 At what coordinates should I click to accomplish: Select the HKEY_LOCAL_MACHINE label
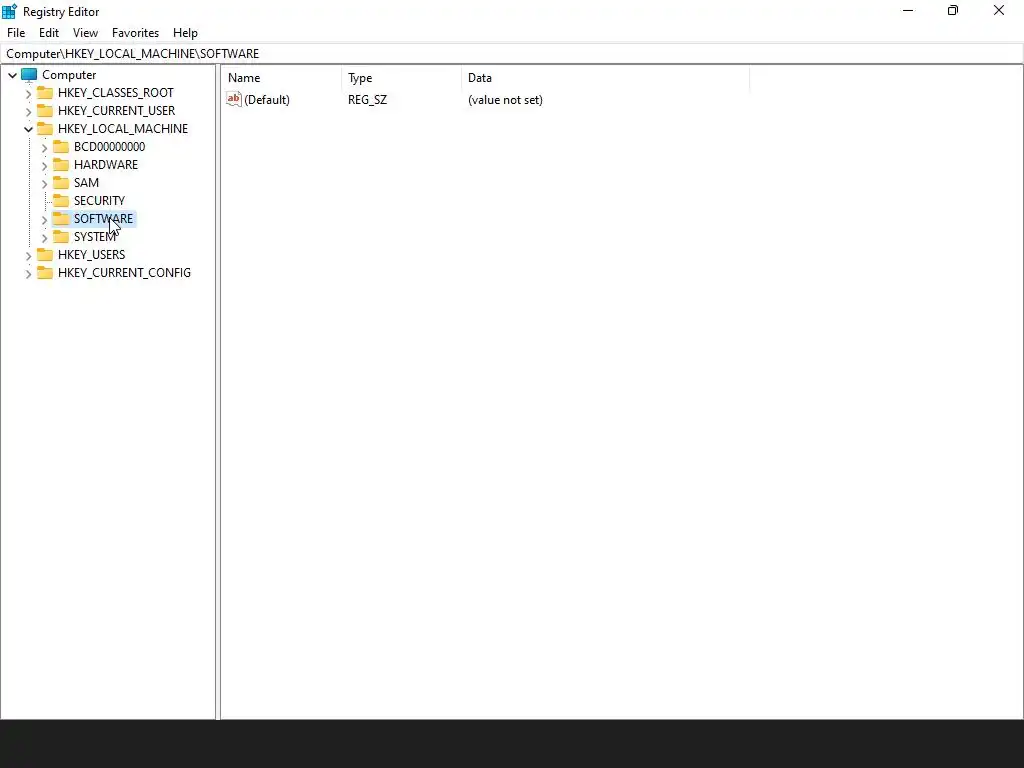click(123, 129)
